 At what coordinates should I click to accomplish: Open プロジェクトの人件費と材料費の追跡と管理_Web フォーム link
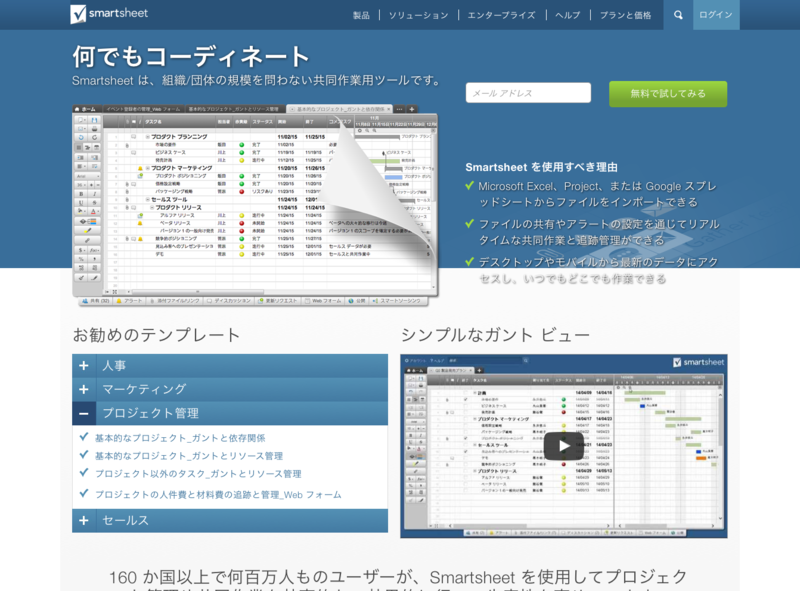(218, 495)
